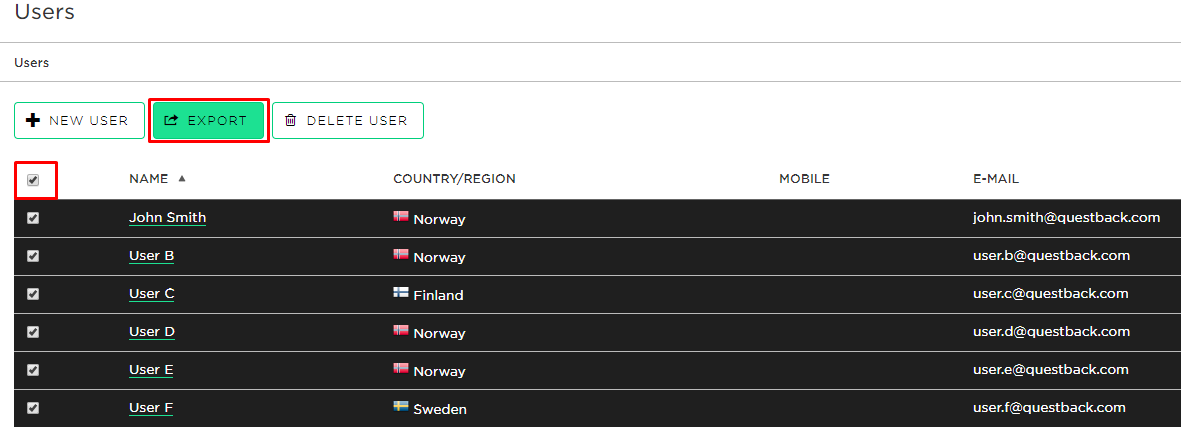The height and width of the screenshot is (446, 1181).
Task: Open the User F link
Action: click(151, 408)
